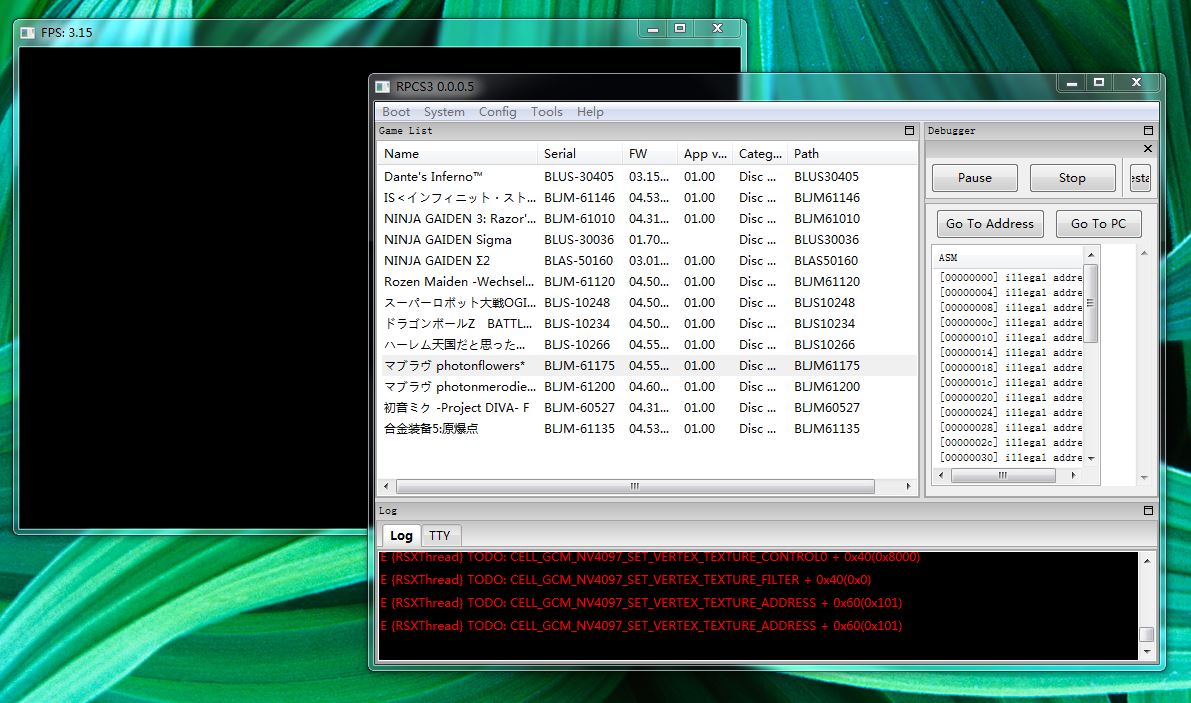Sort game list by Path column
Viewport: 1191px width, 703px height.
click(851, 153)
